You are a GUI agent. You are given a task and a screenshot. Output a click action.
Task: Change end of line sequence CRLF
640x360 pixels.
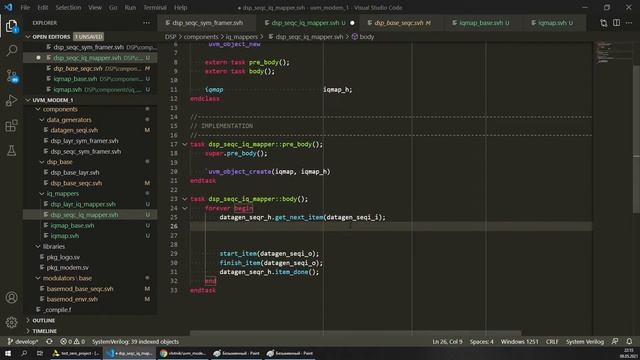pyautogui.click(x=552, y=342)
